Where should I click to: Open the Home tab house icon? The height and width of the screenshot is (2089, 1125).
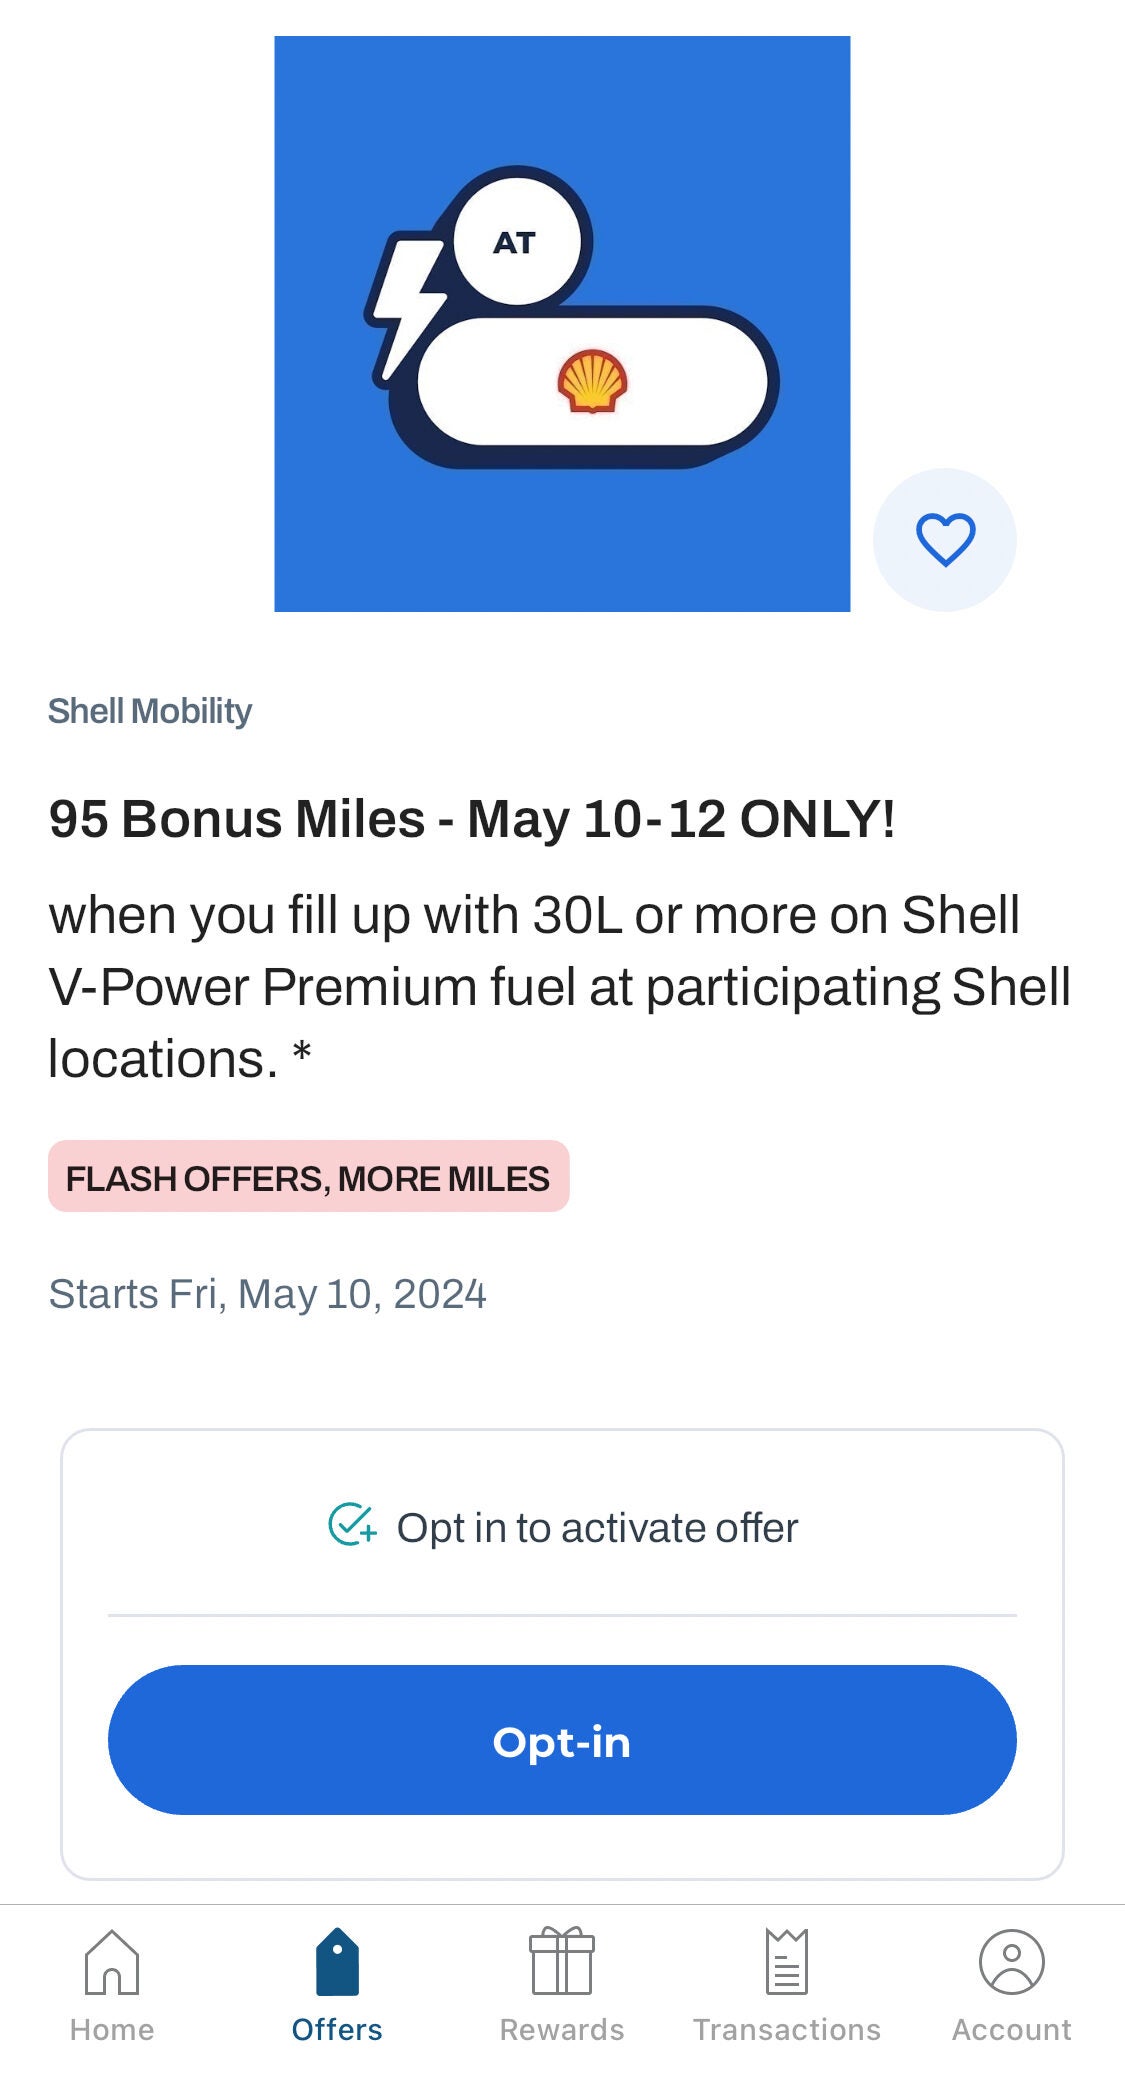(x=112, y=1962)
